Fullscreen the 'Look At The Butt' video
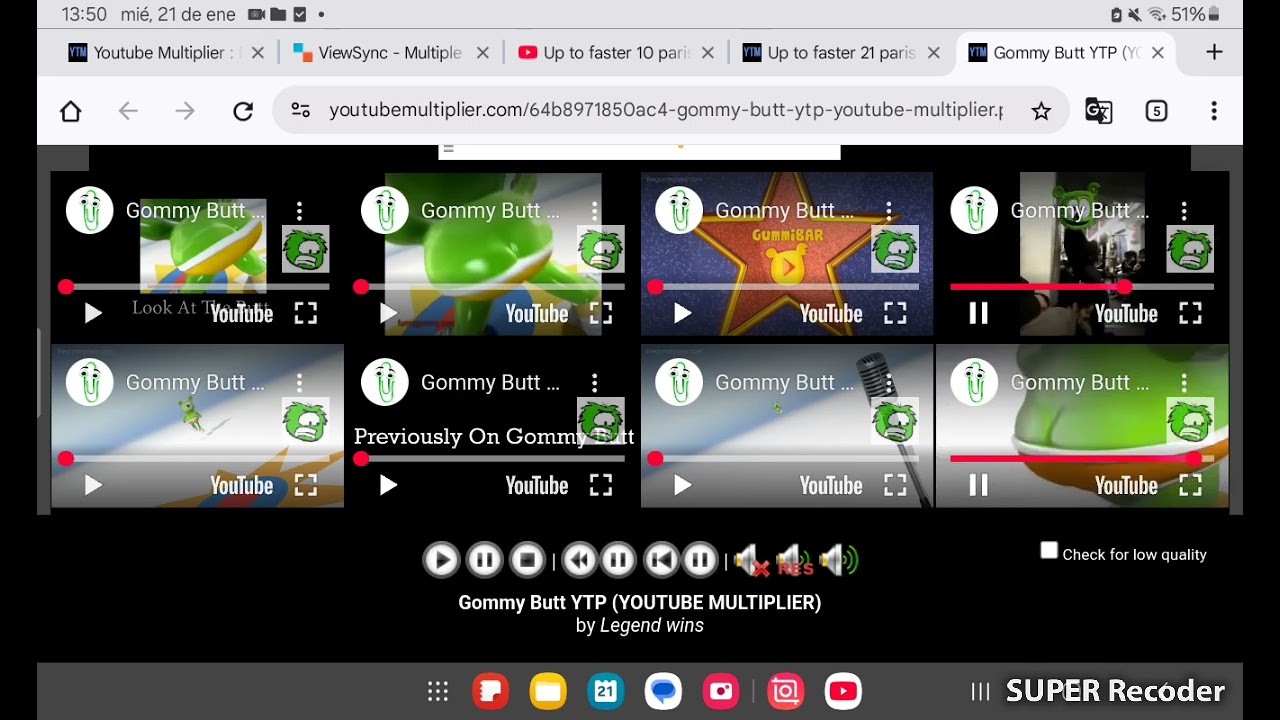The image size is (1280, 720). (306, 314)
